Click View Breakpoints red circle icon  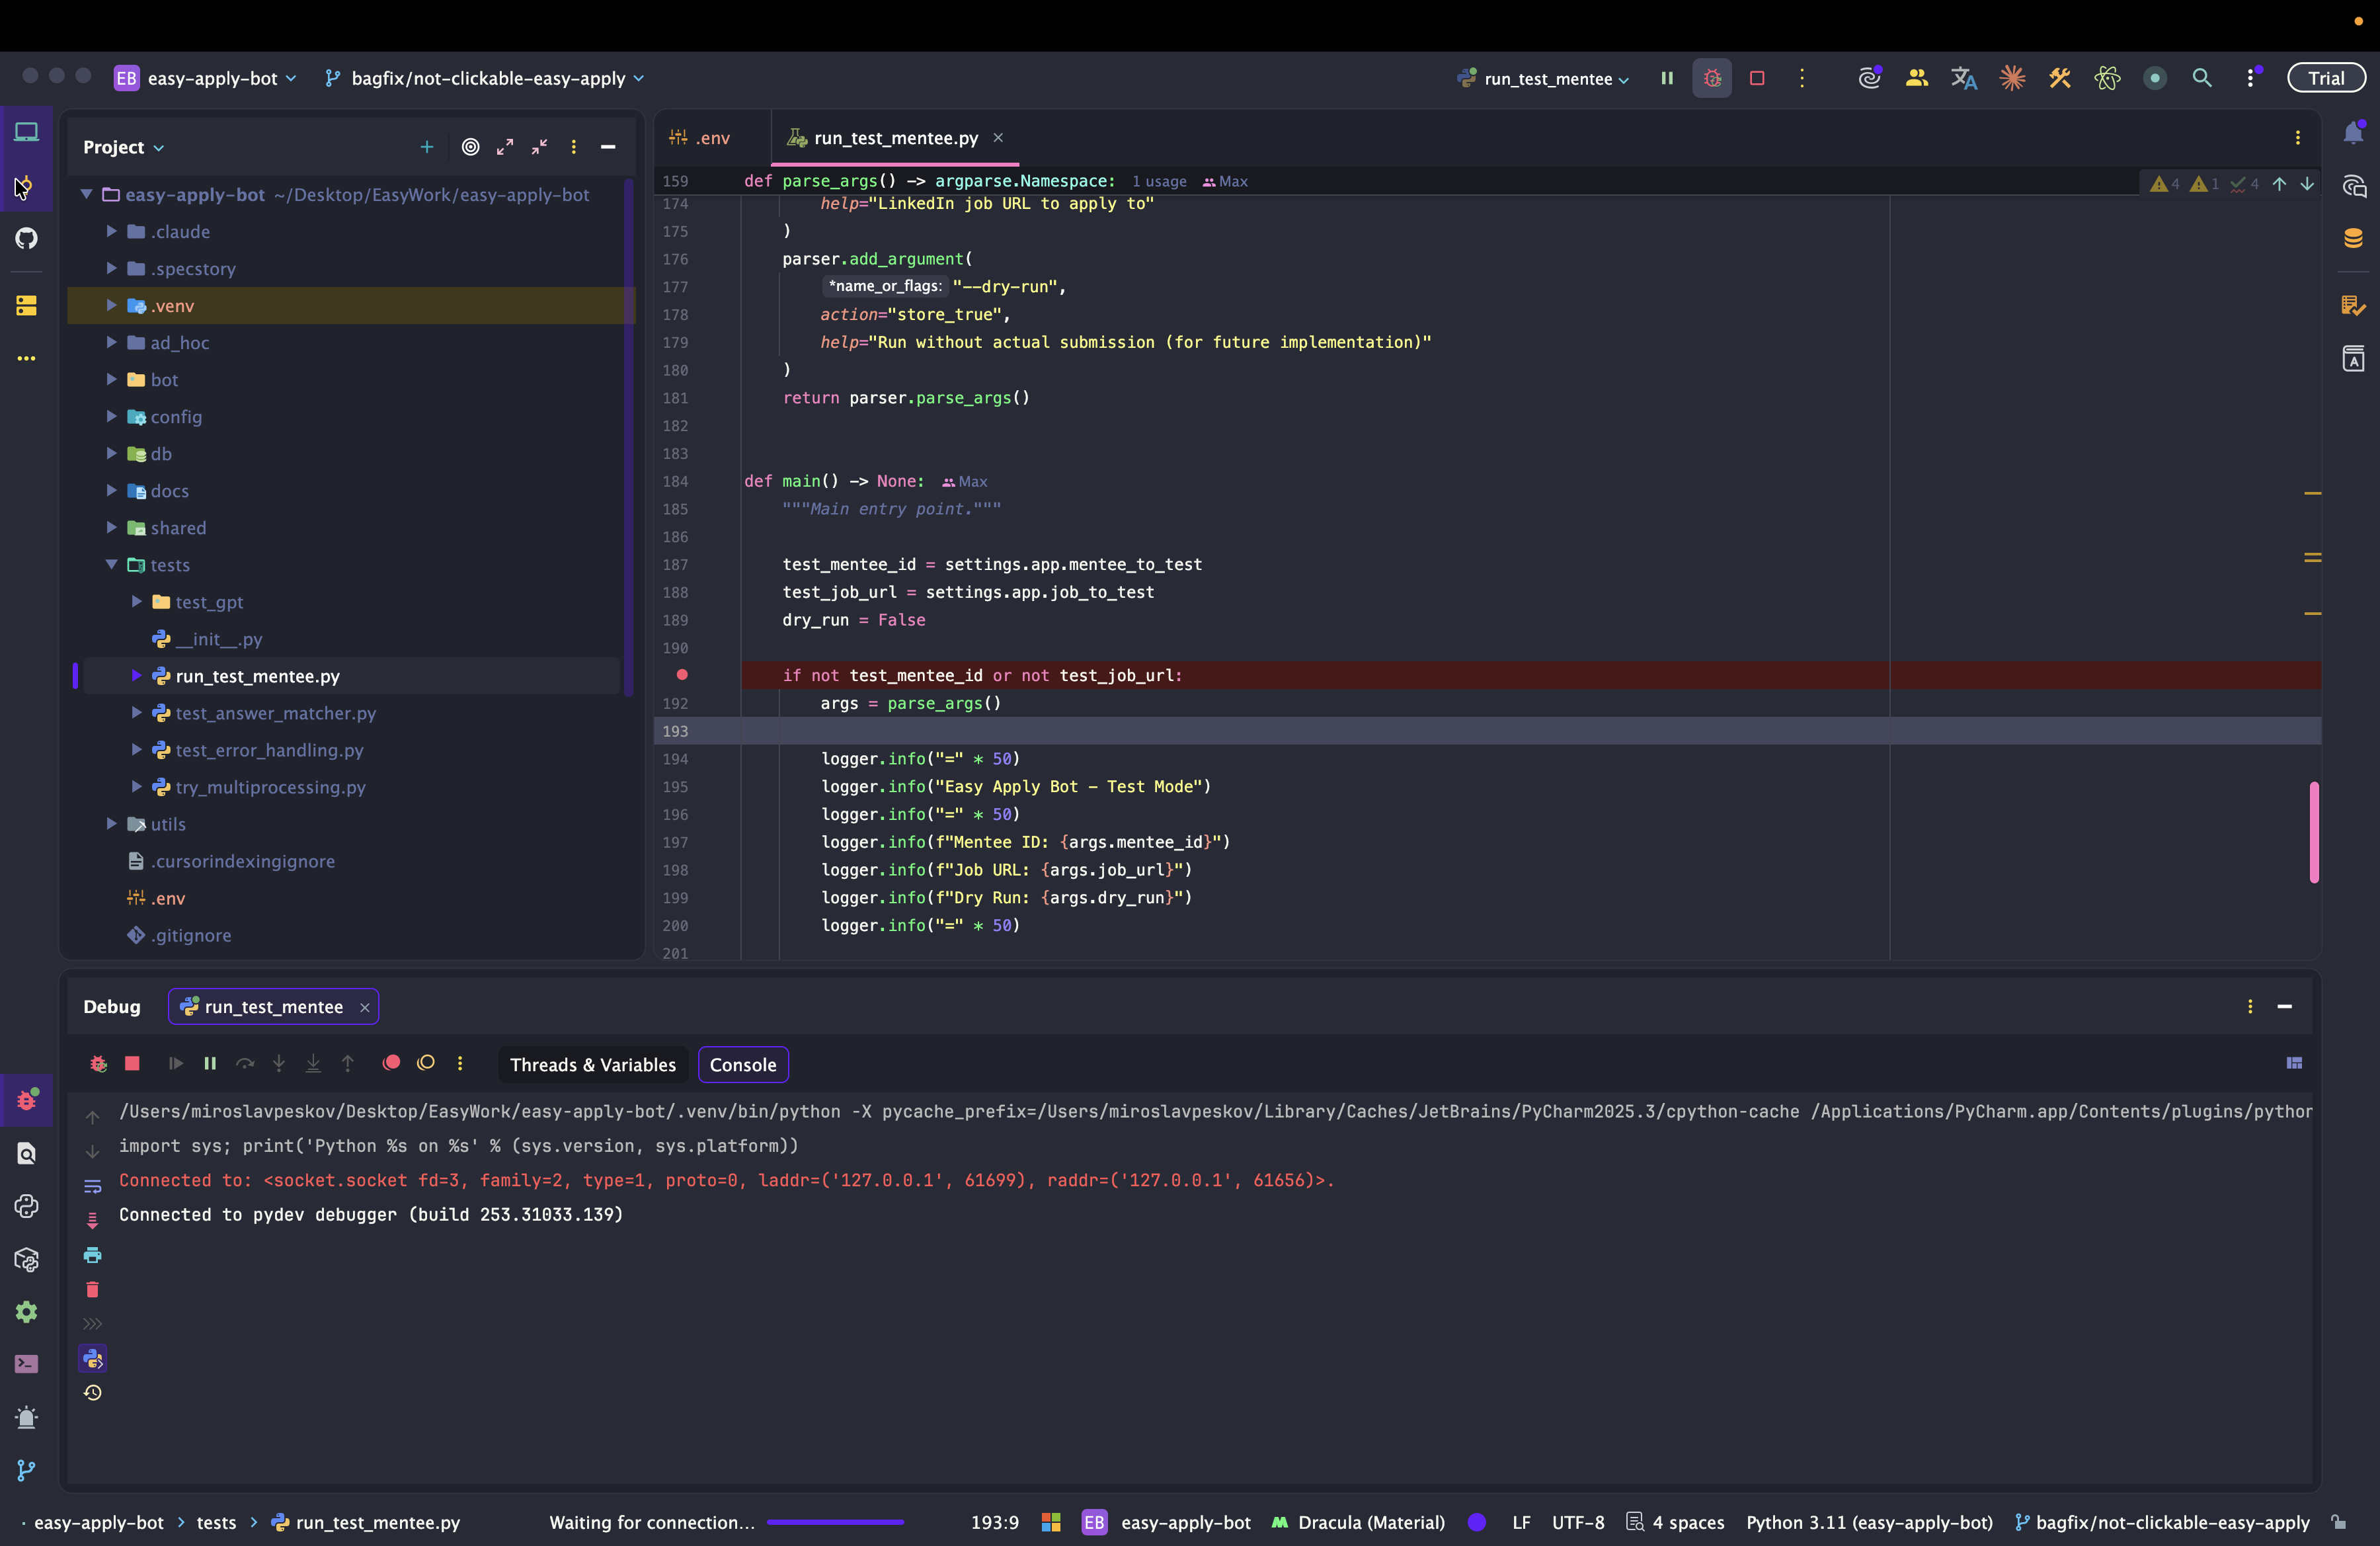[391, 1063]
